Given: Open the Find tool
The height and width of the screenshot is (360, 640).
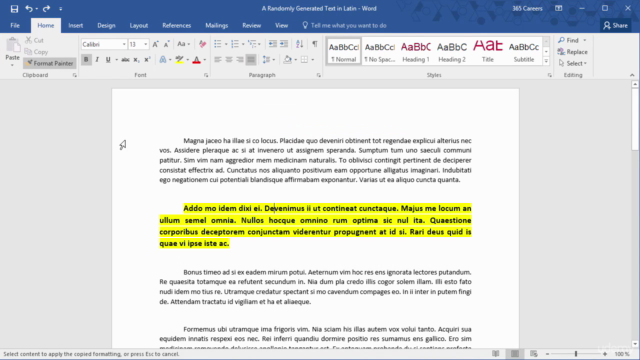Looking at the screenshot, I should pyautogui.click(x=569, y=40).
